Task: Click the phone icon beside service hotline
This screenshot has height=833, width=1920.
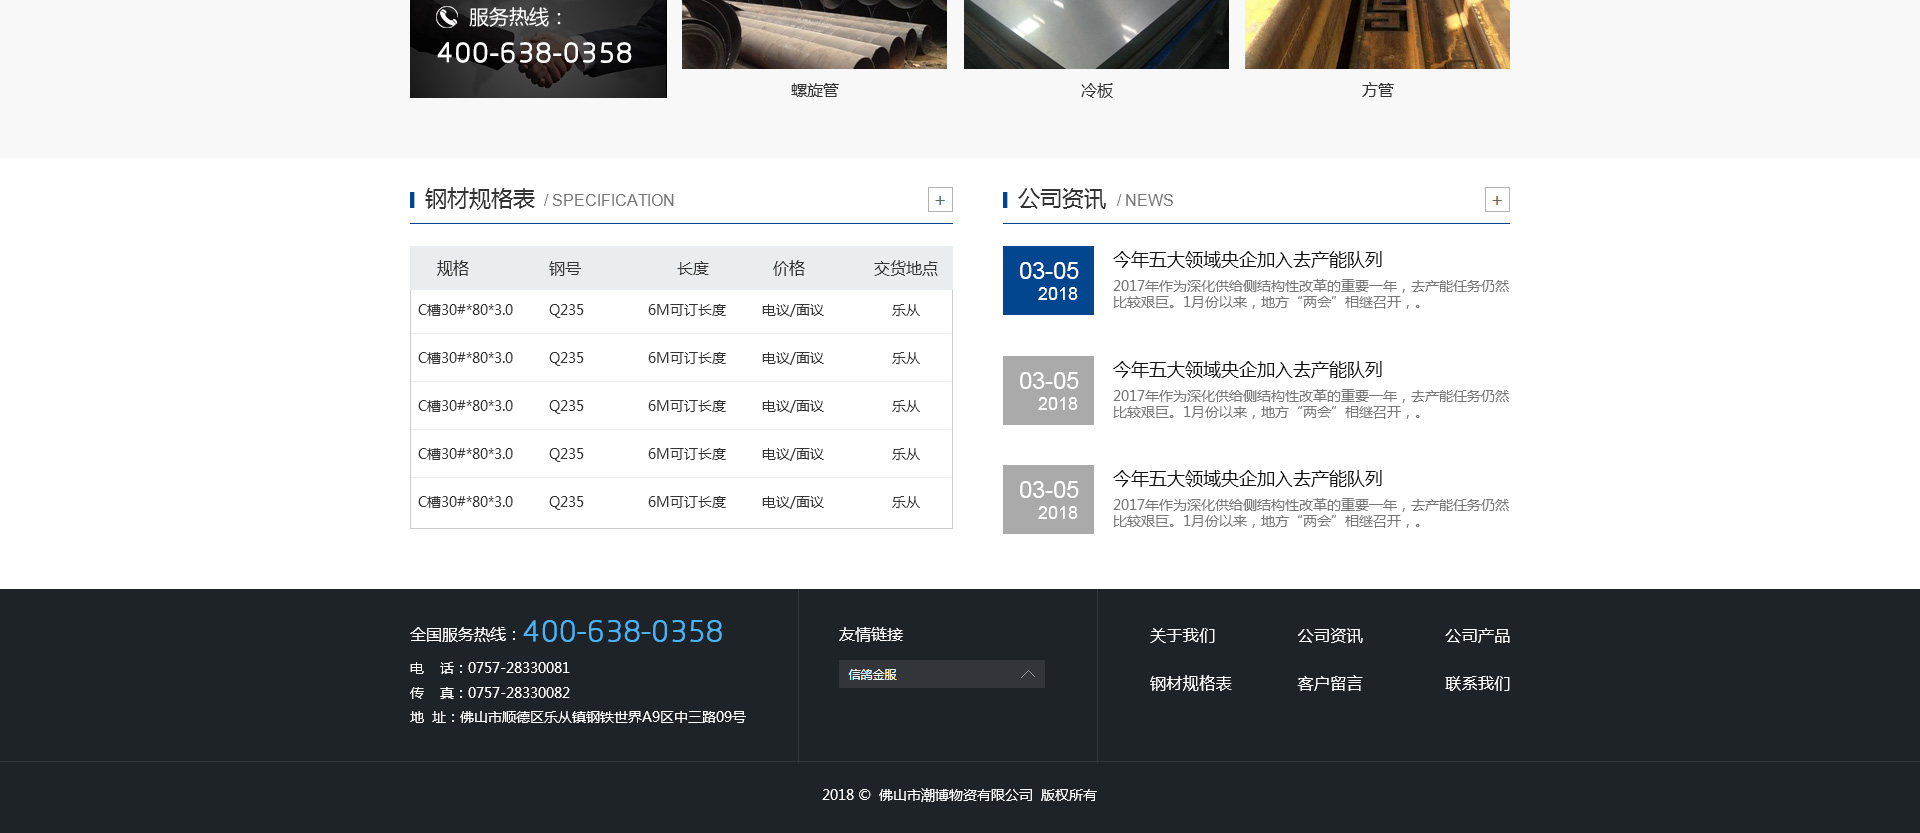Action: click(x=447, y=17)
